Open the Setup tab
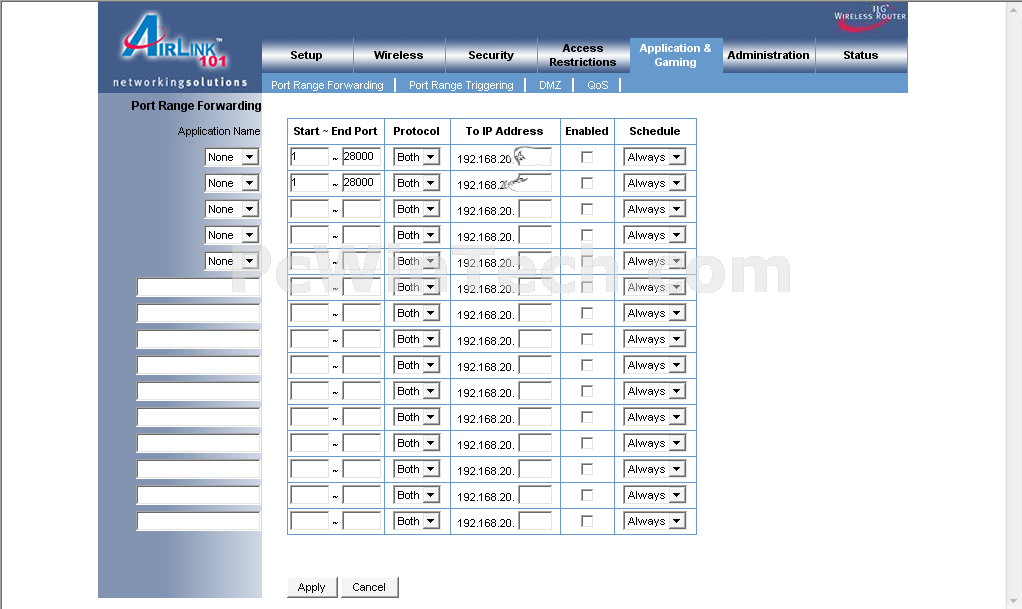Screen dimensions: 1022x609 [306, 55]
